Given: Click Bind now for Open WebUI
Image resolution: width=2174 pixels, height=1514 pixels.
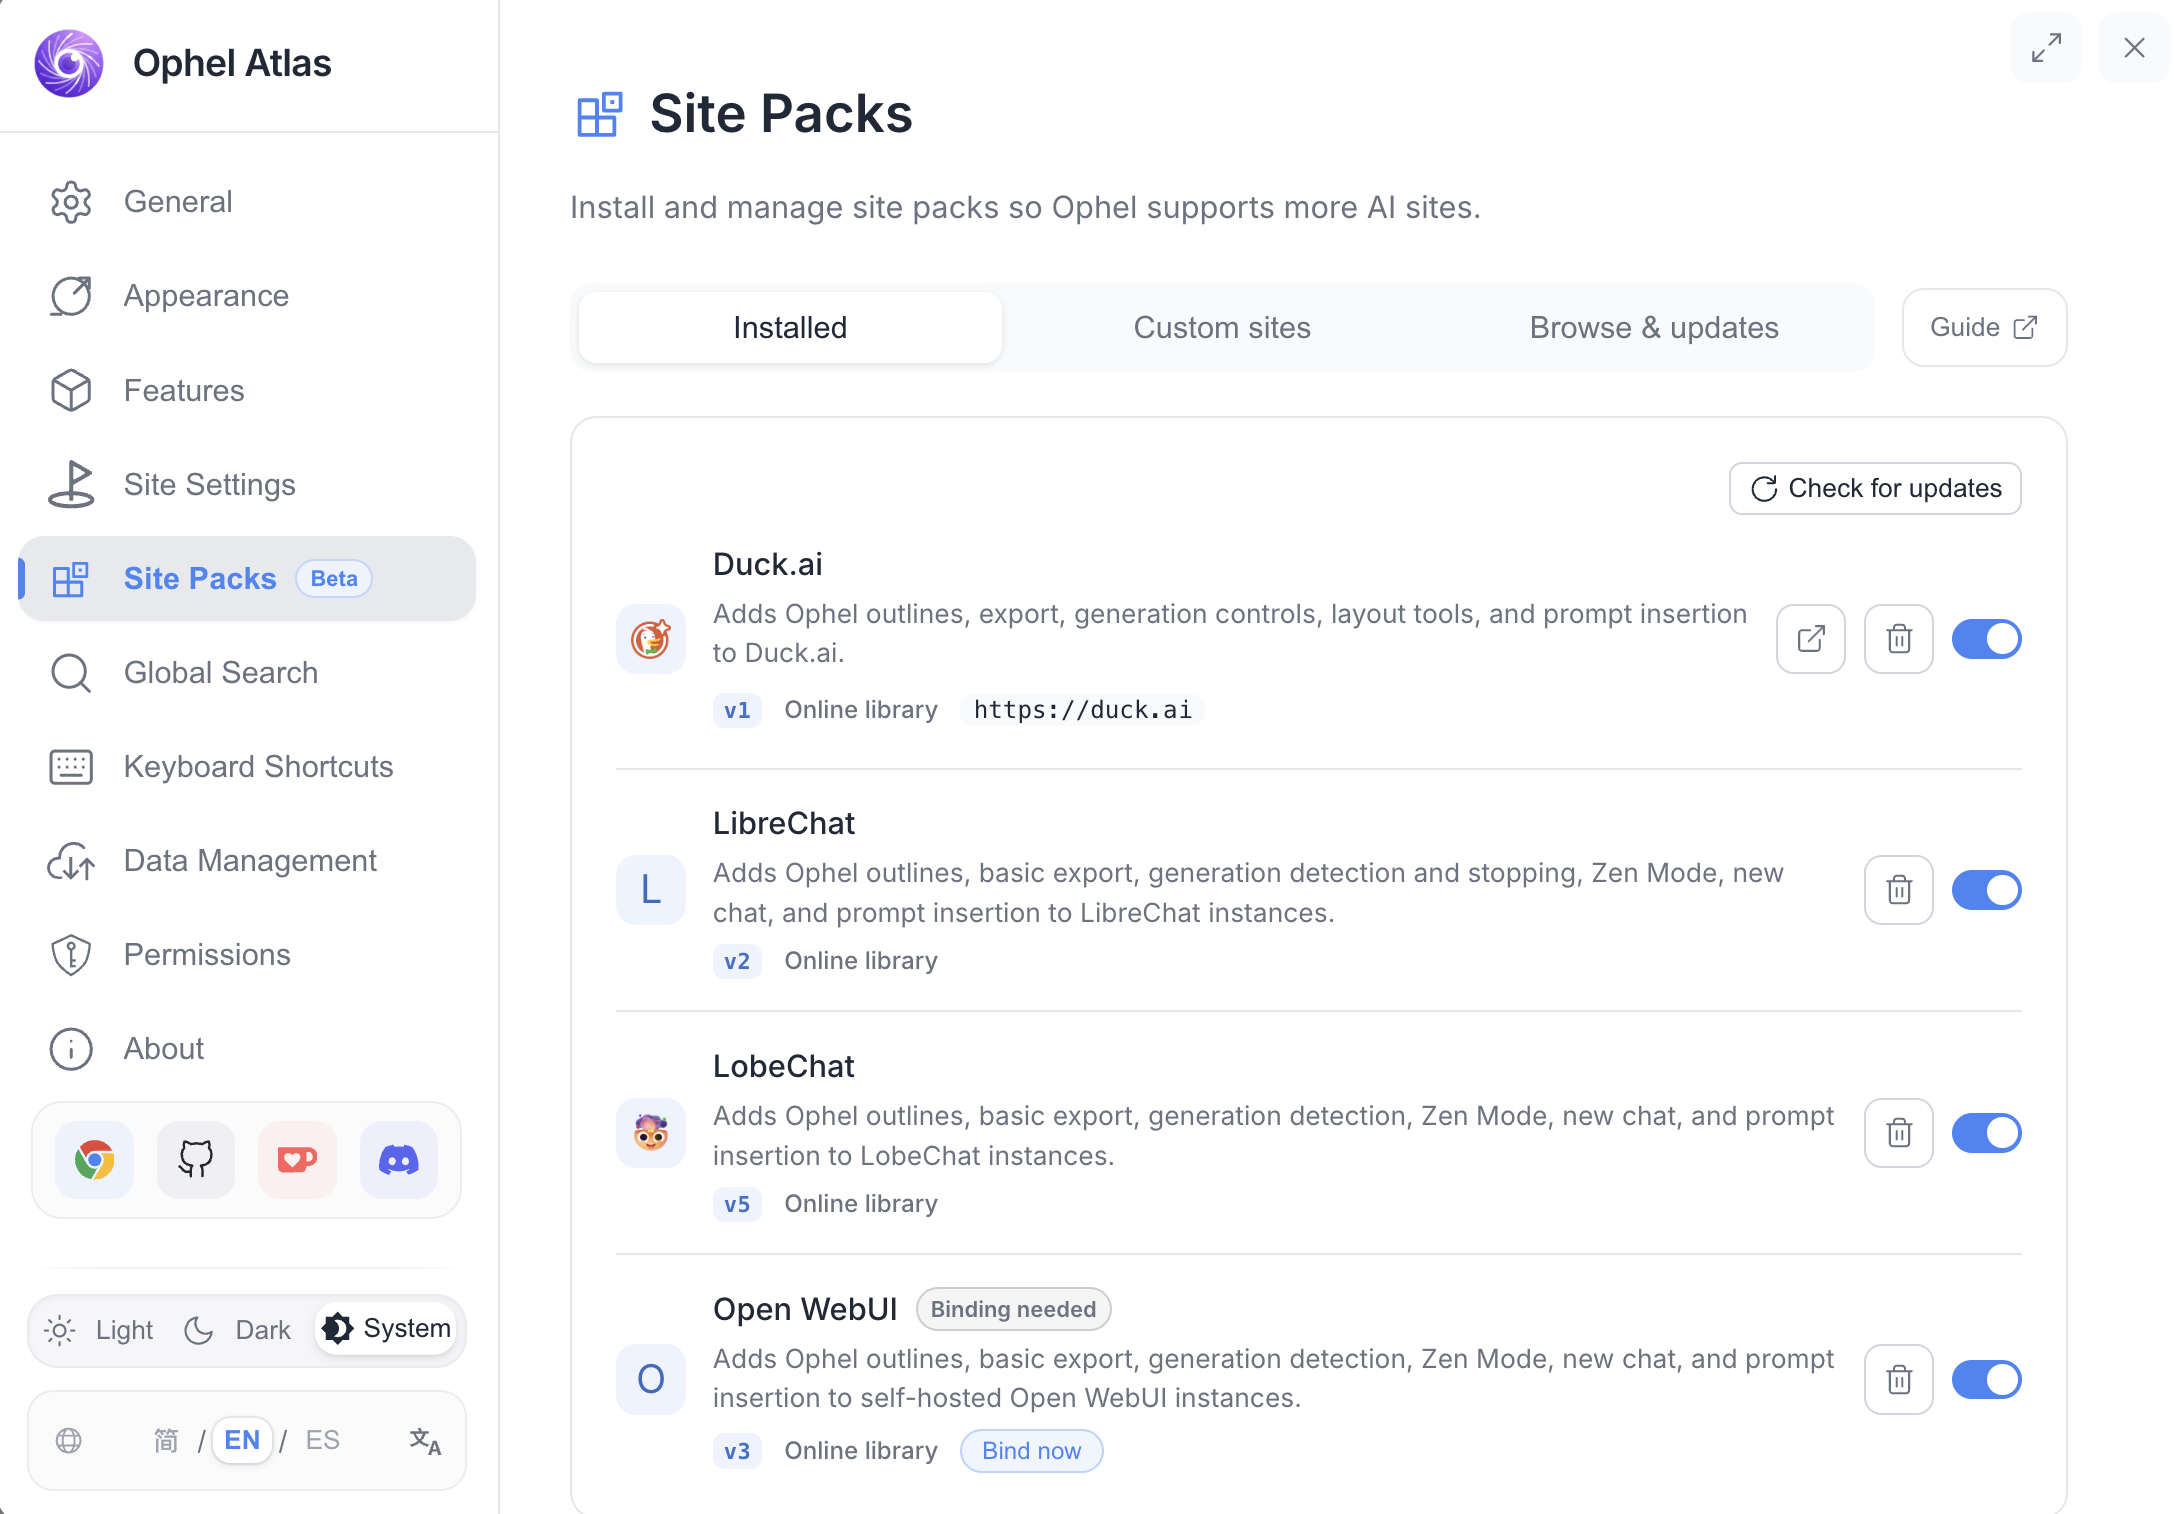Looking at the screenshot, I should (x=1031, y=1451).
